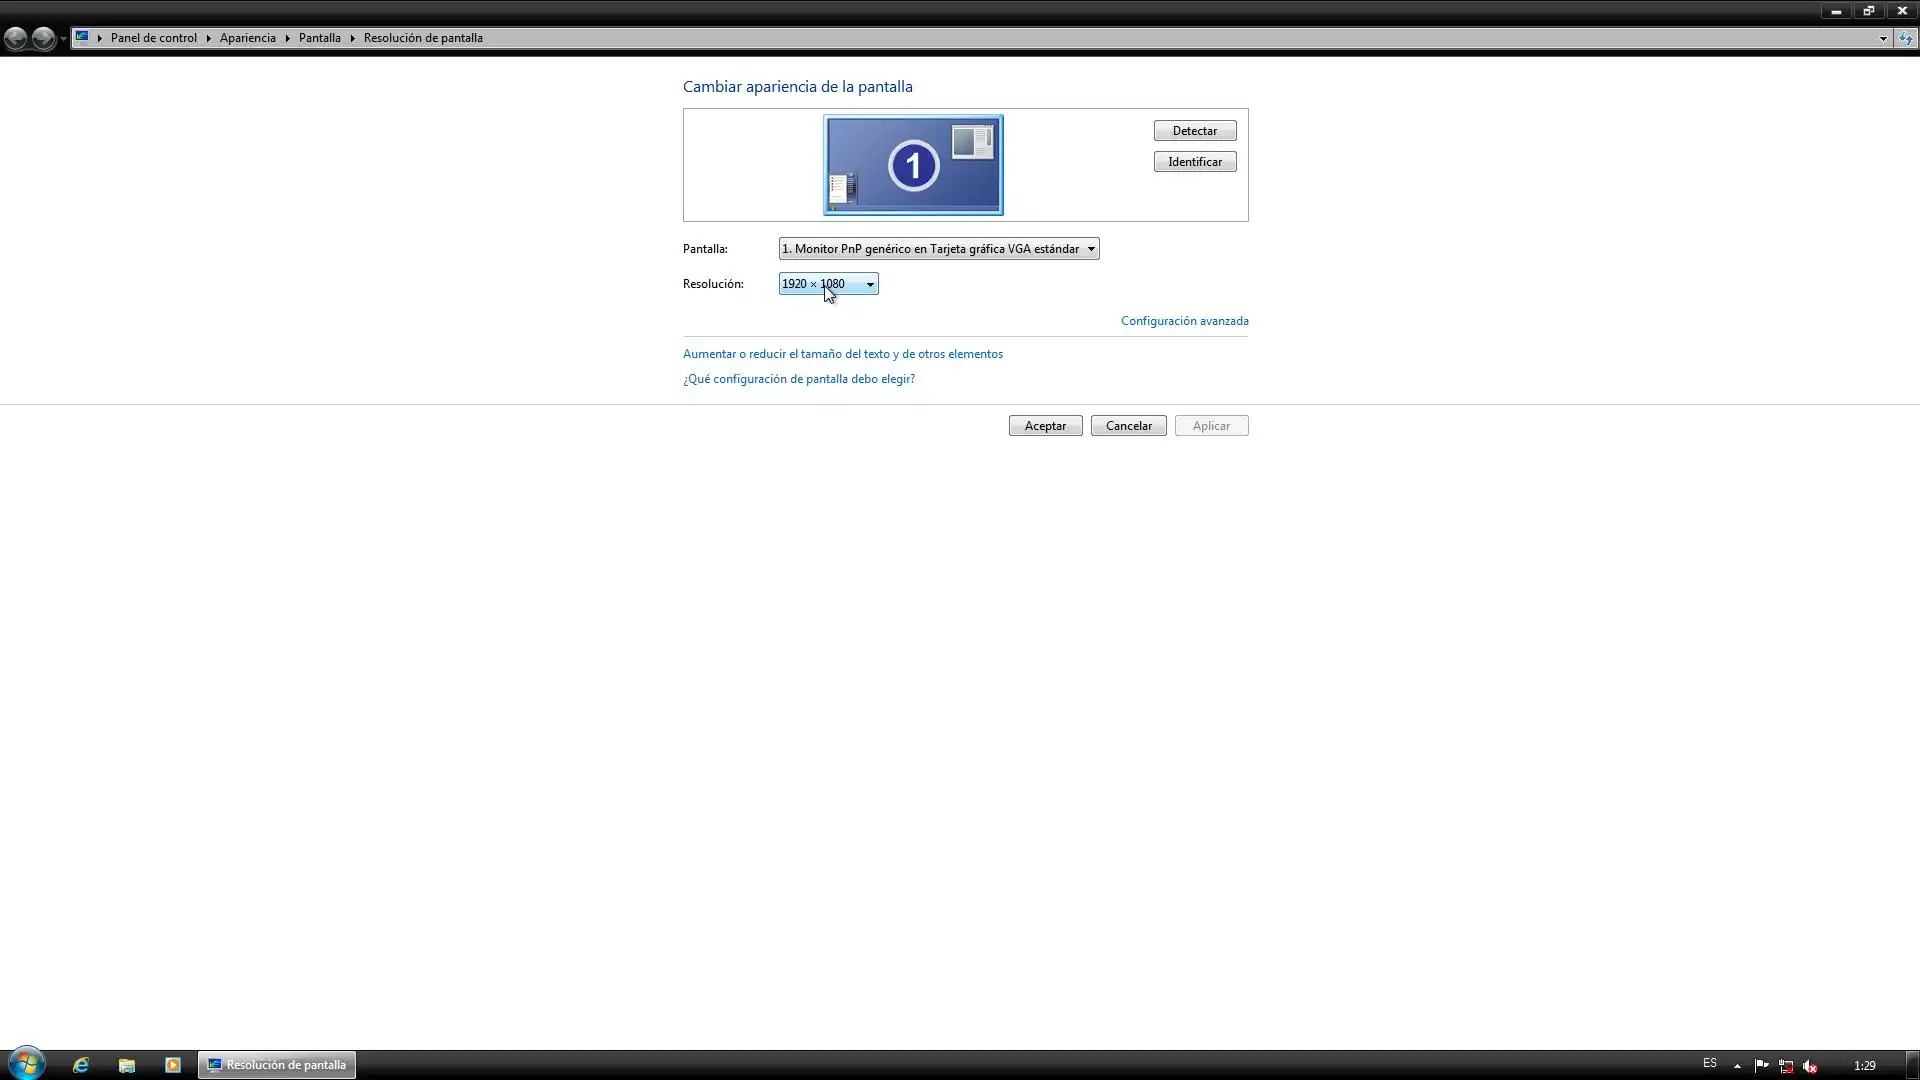1920x1080 pixels.
Task: Click the muted volume speaker icon
Action: point(1810,1065)
